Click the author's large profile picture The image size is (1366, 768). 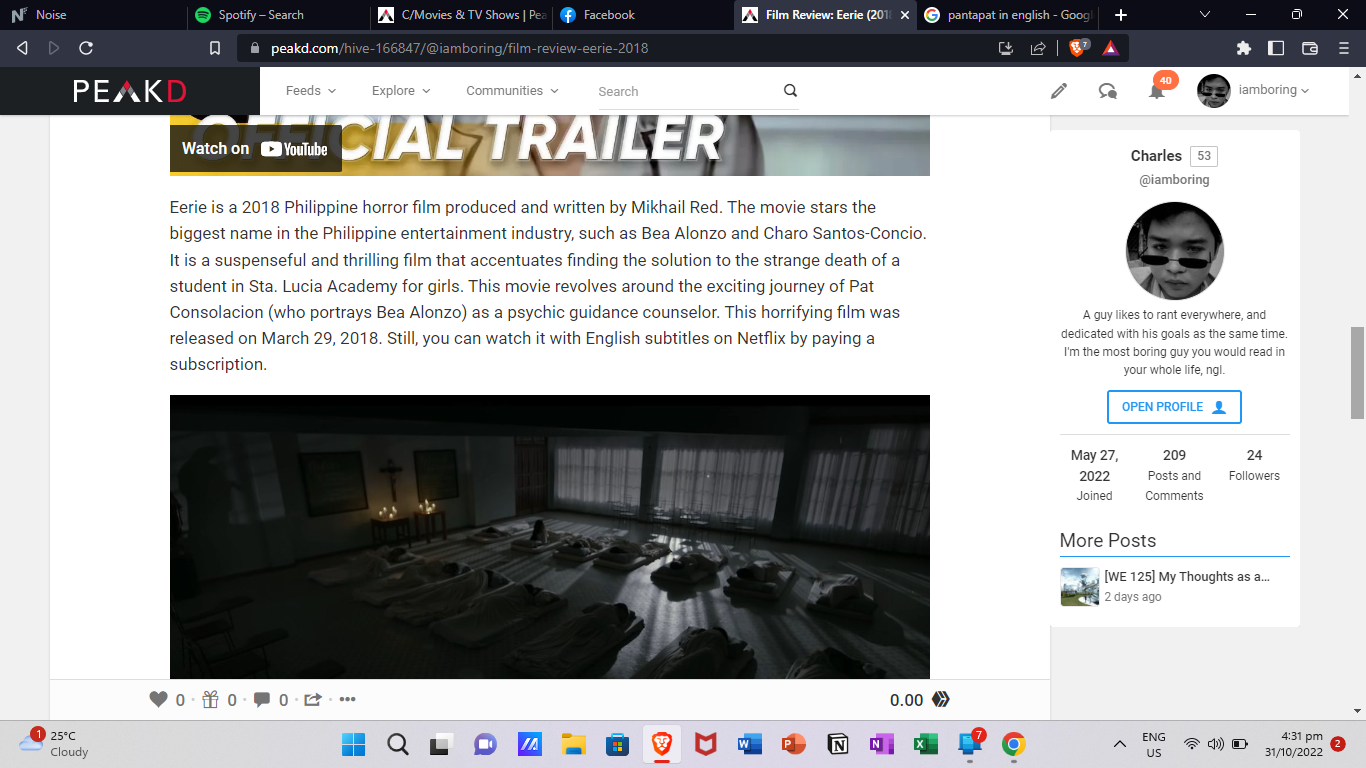pos(1175,251)
